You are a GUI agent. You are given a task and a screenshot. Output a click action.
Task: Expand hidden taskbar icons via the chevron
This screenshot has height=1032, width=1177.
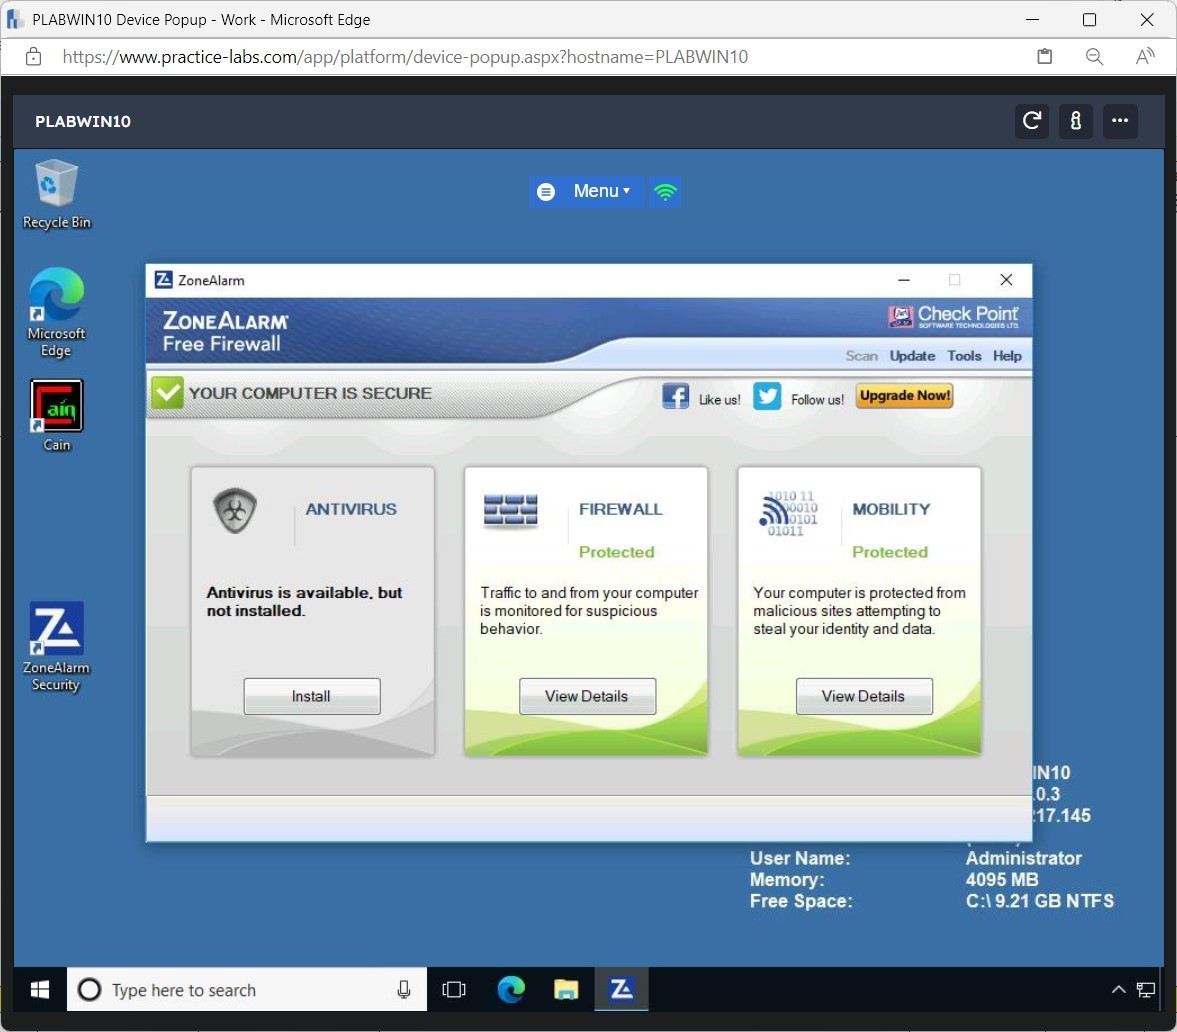[1118, 989]
